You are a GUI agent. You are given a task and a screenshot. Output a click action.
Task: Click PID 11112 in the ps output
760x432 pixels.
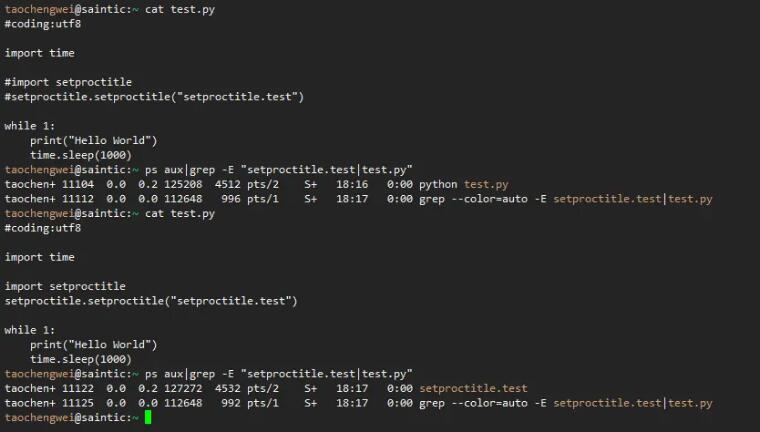click(x=79, y=199)
